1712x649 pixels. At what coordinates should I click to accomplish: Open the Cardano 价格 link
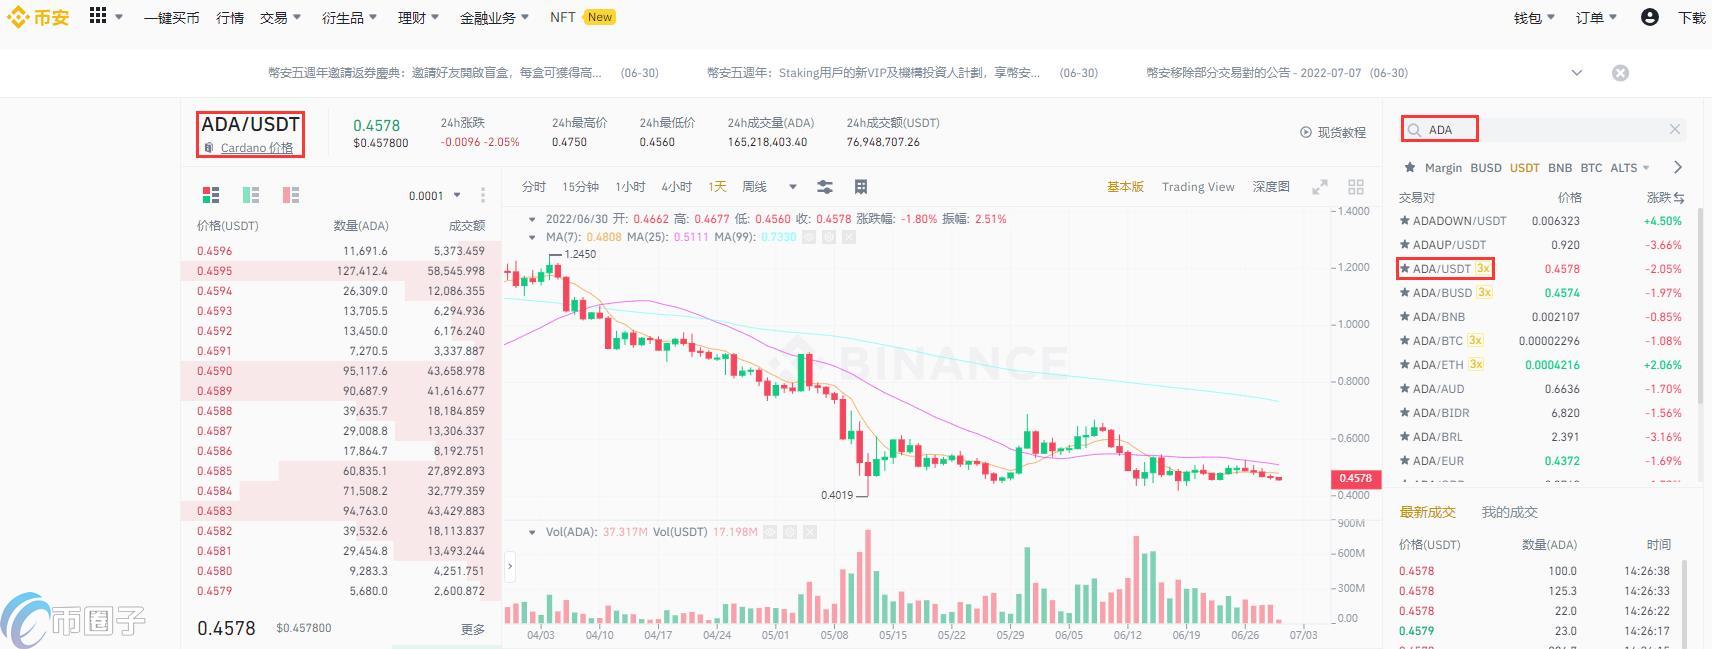click(x=256, y=148)
